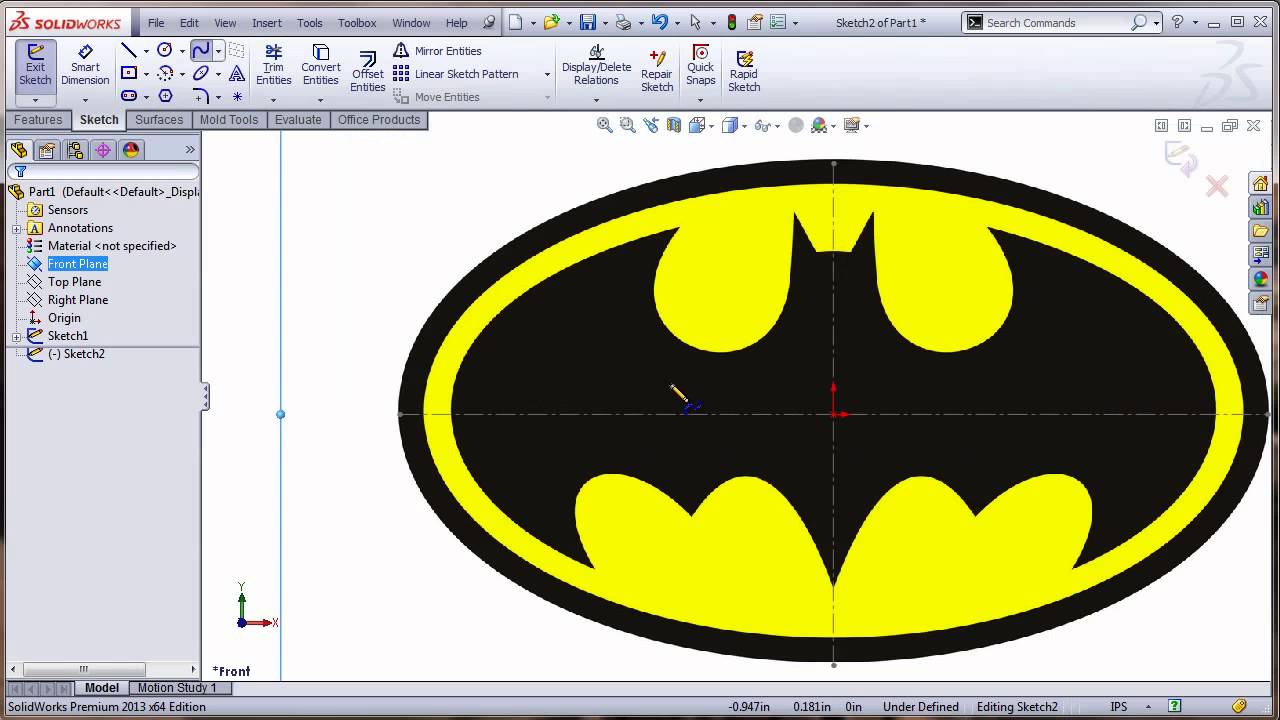Open Convert Entities dropdown arrow
This screenshot has height=720, width=1280.
tap(321, 100)
